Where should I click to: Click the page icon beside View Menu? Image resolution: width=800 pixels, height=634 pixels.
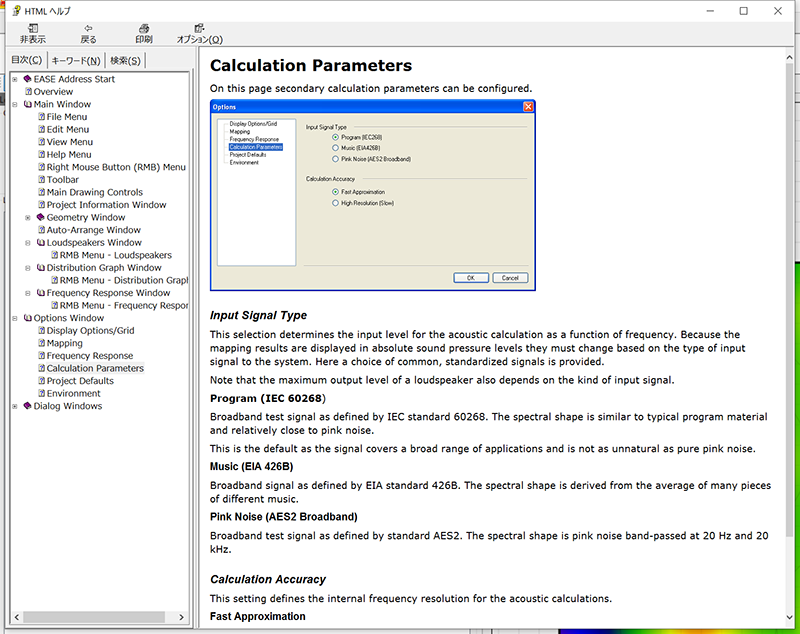(x=42, y=142)
